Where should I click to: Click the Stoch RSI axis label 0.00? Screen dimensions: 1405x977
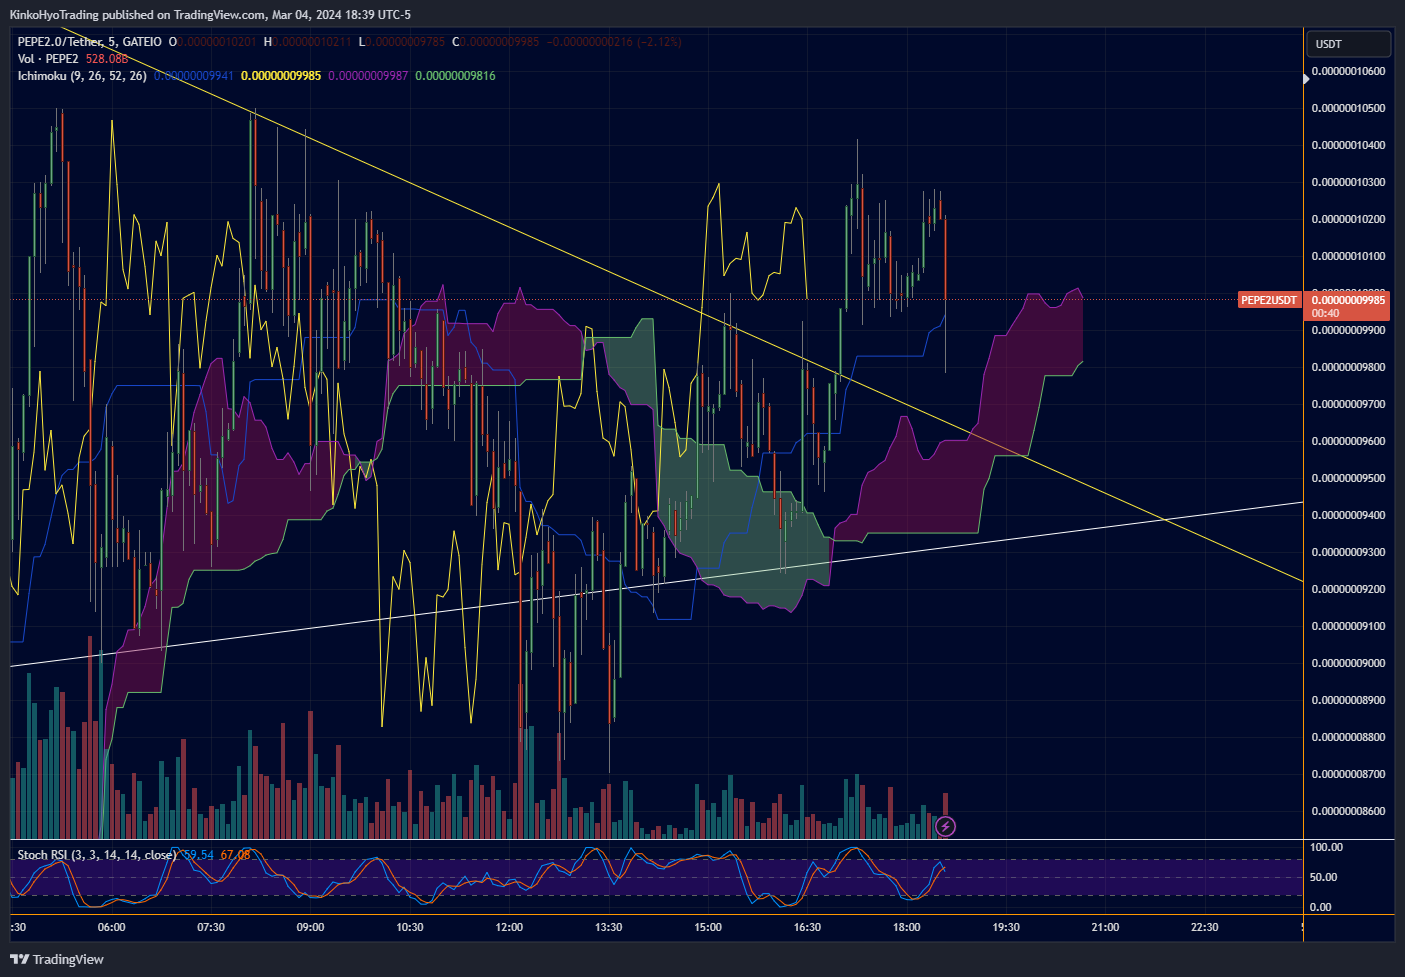1320,907
